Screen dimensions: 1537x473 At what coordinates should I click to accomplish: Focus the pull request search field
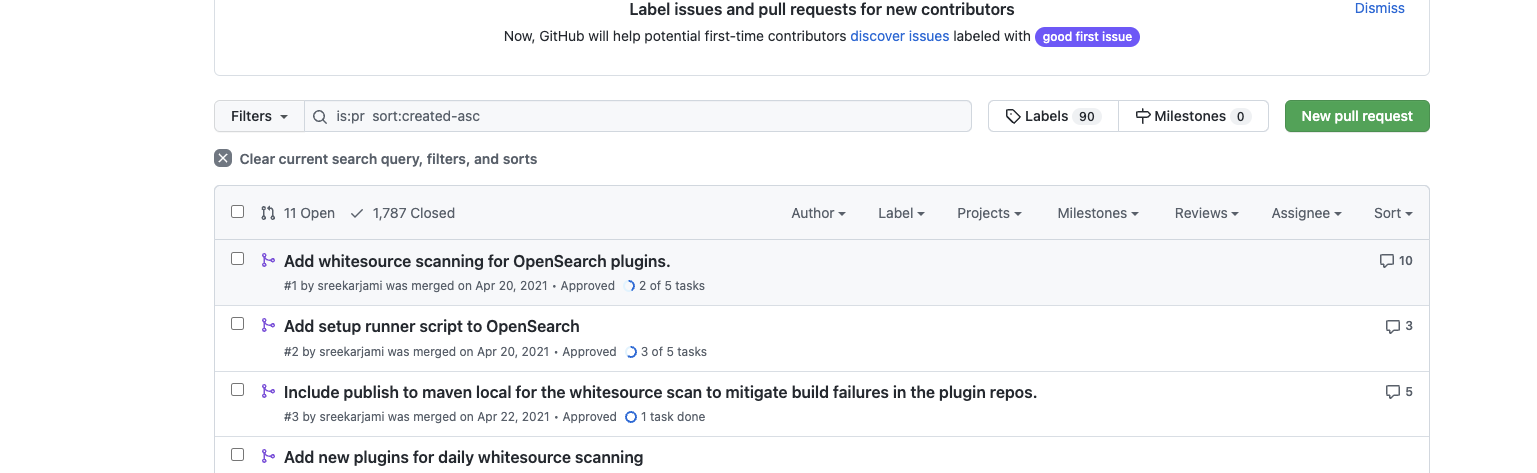pyautogui.click(x=638, y=116)
